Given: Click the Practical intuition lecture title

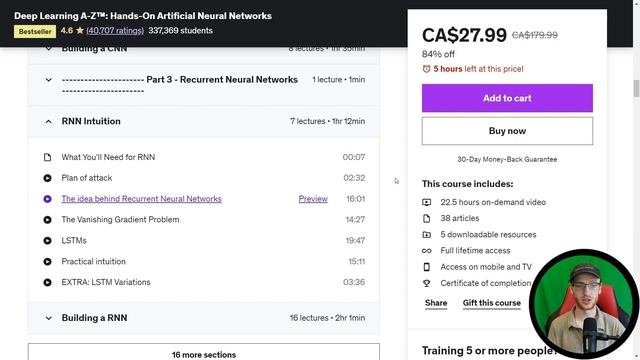Looking at the screenshot, I should [93, 261].
